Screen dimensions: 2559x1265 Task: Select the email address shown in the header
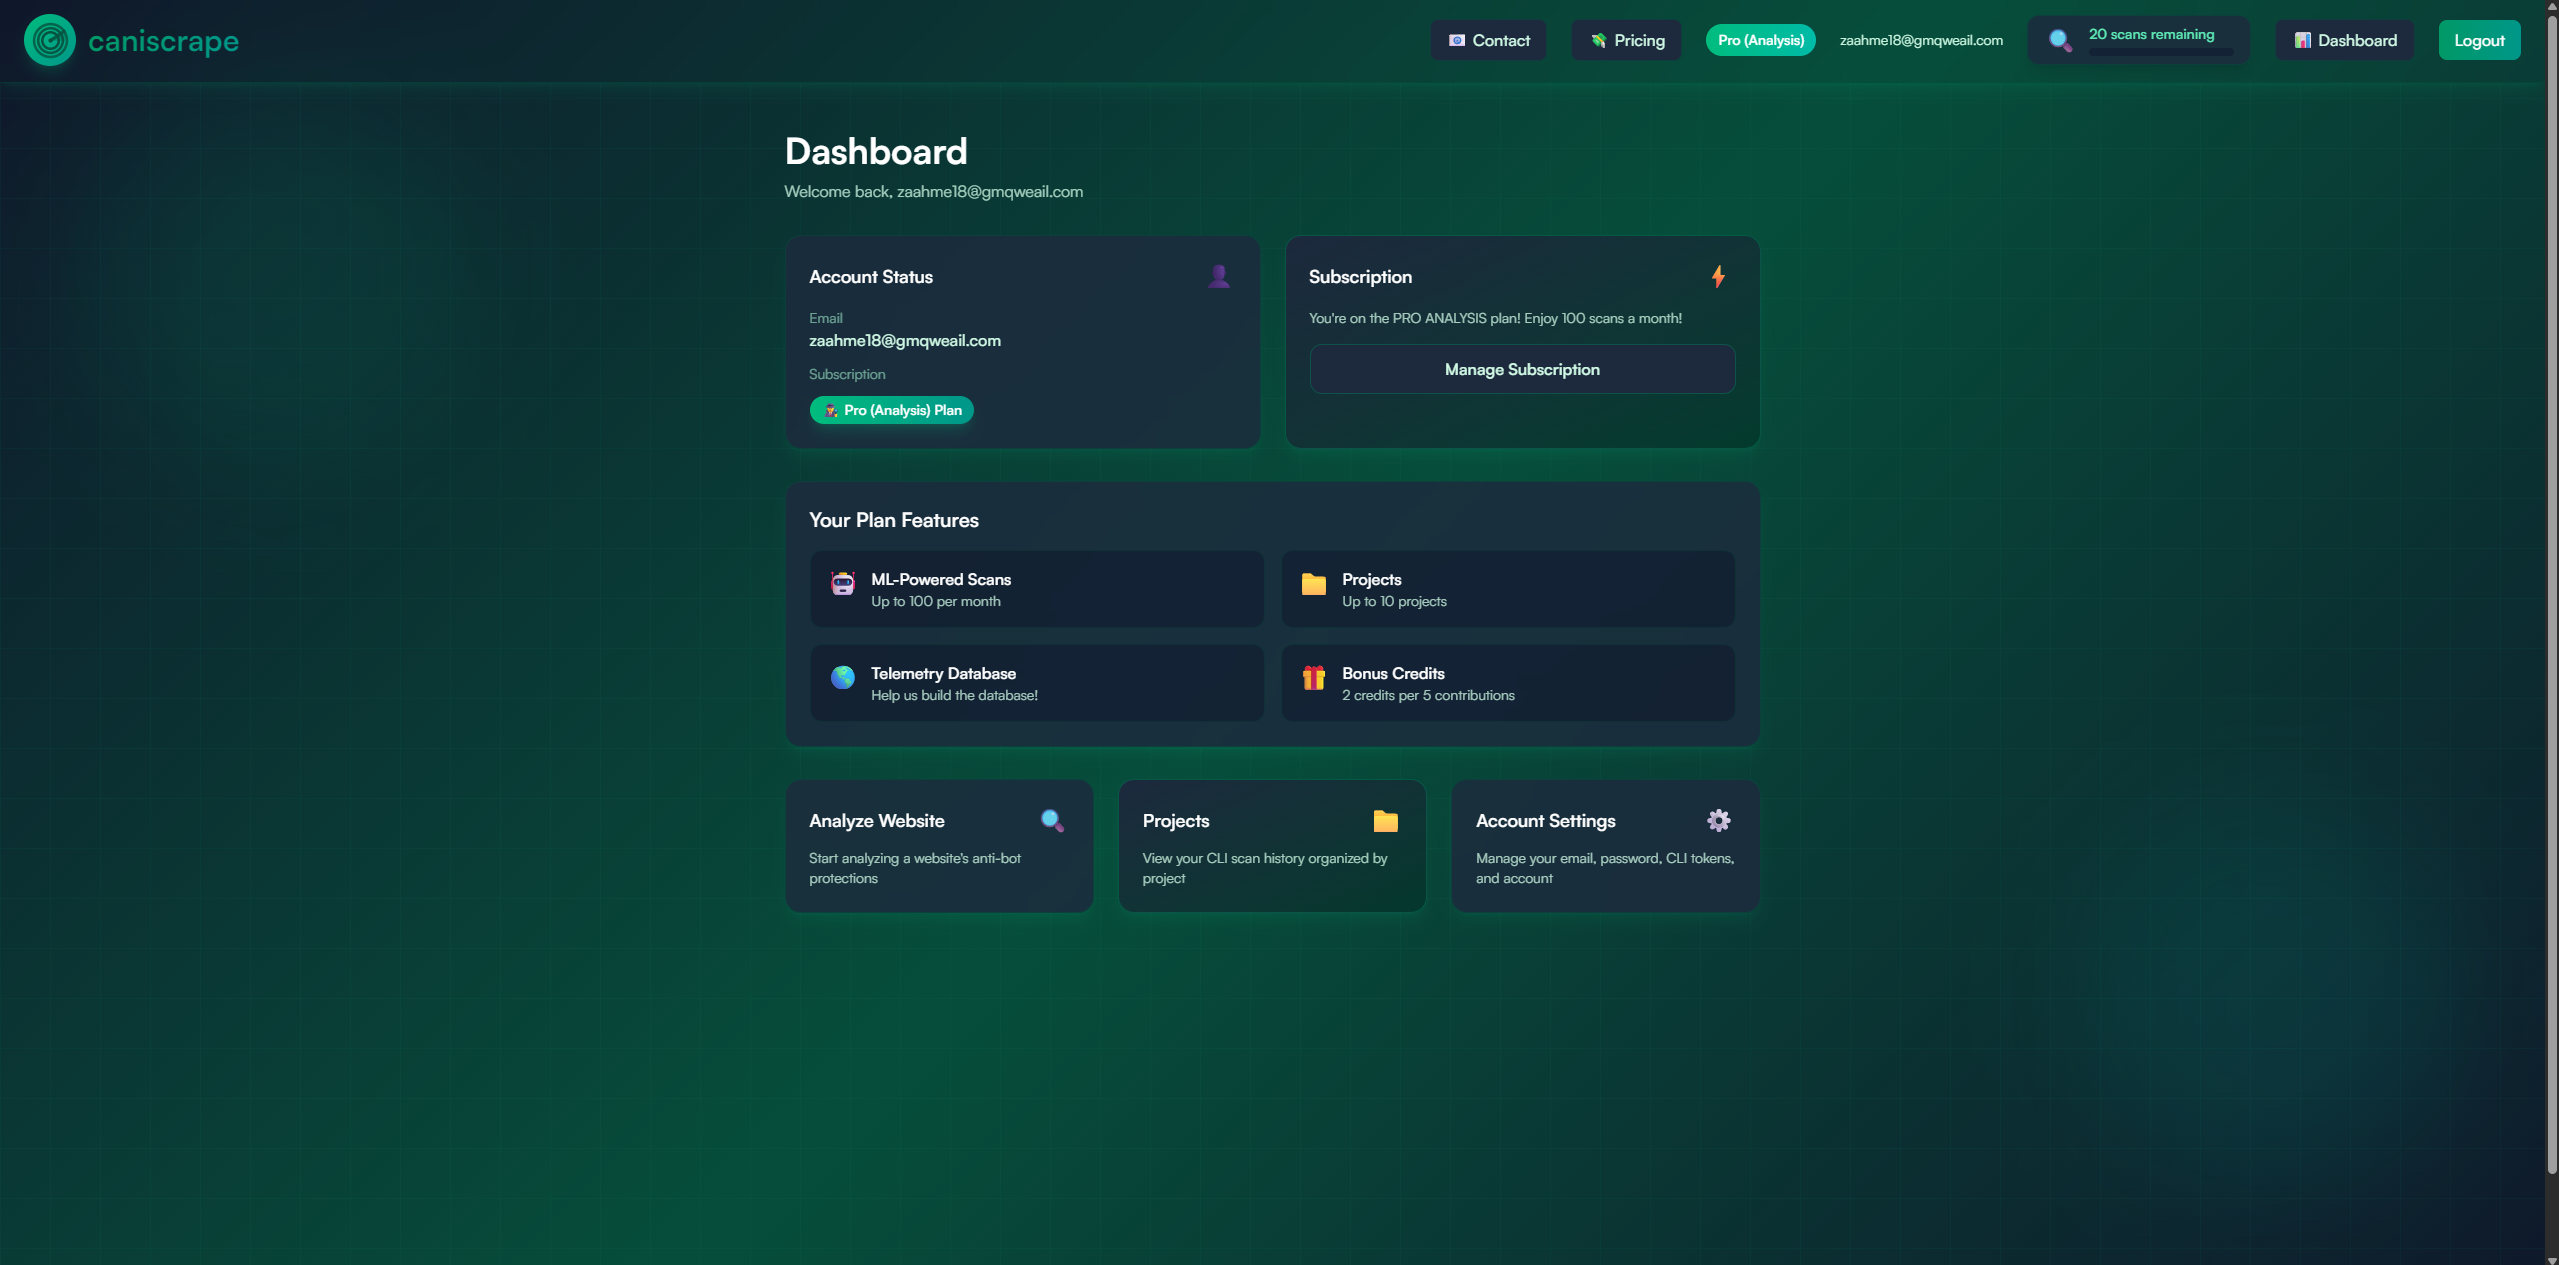pos(1921,40)
